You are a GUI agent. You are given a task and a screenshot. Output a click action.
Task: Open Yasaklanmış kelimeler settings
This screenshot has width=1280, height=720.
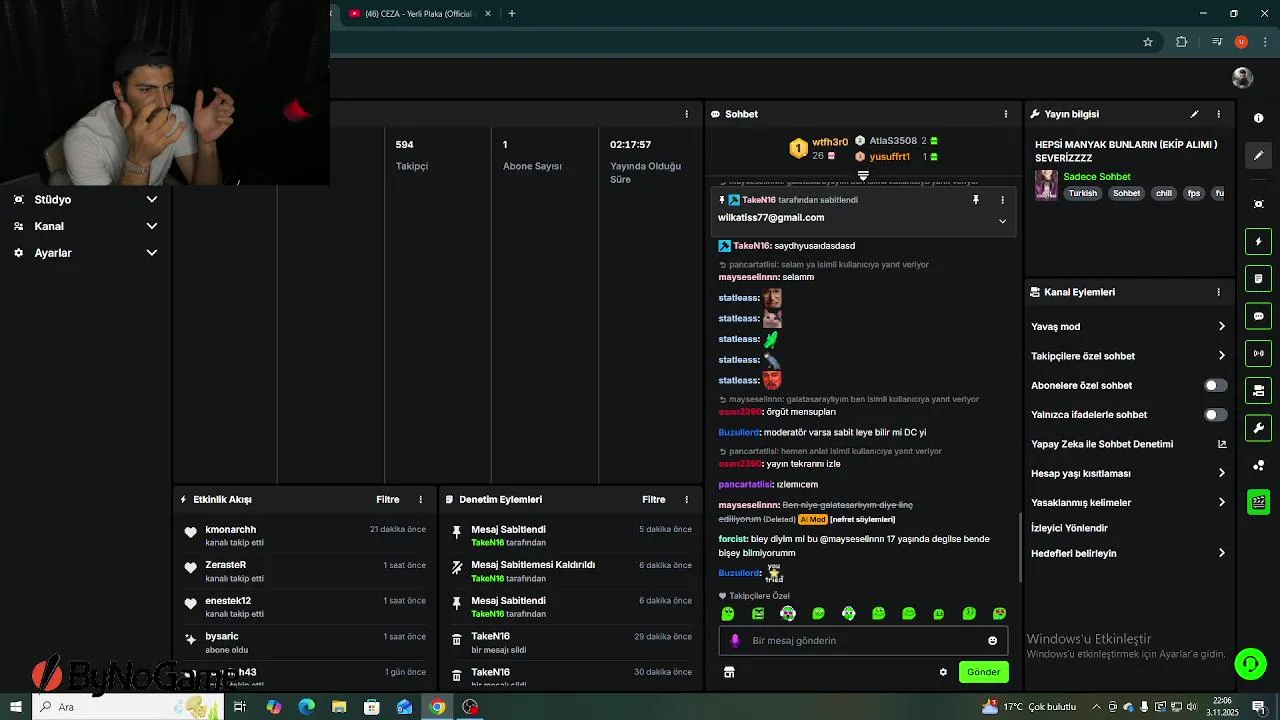tap(1221, 502)
